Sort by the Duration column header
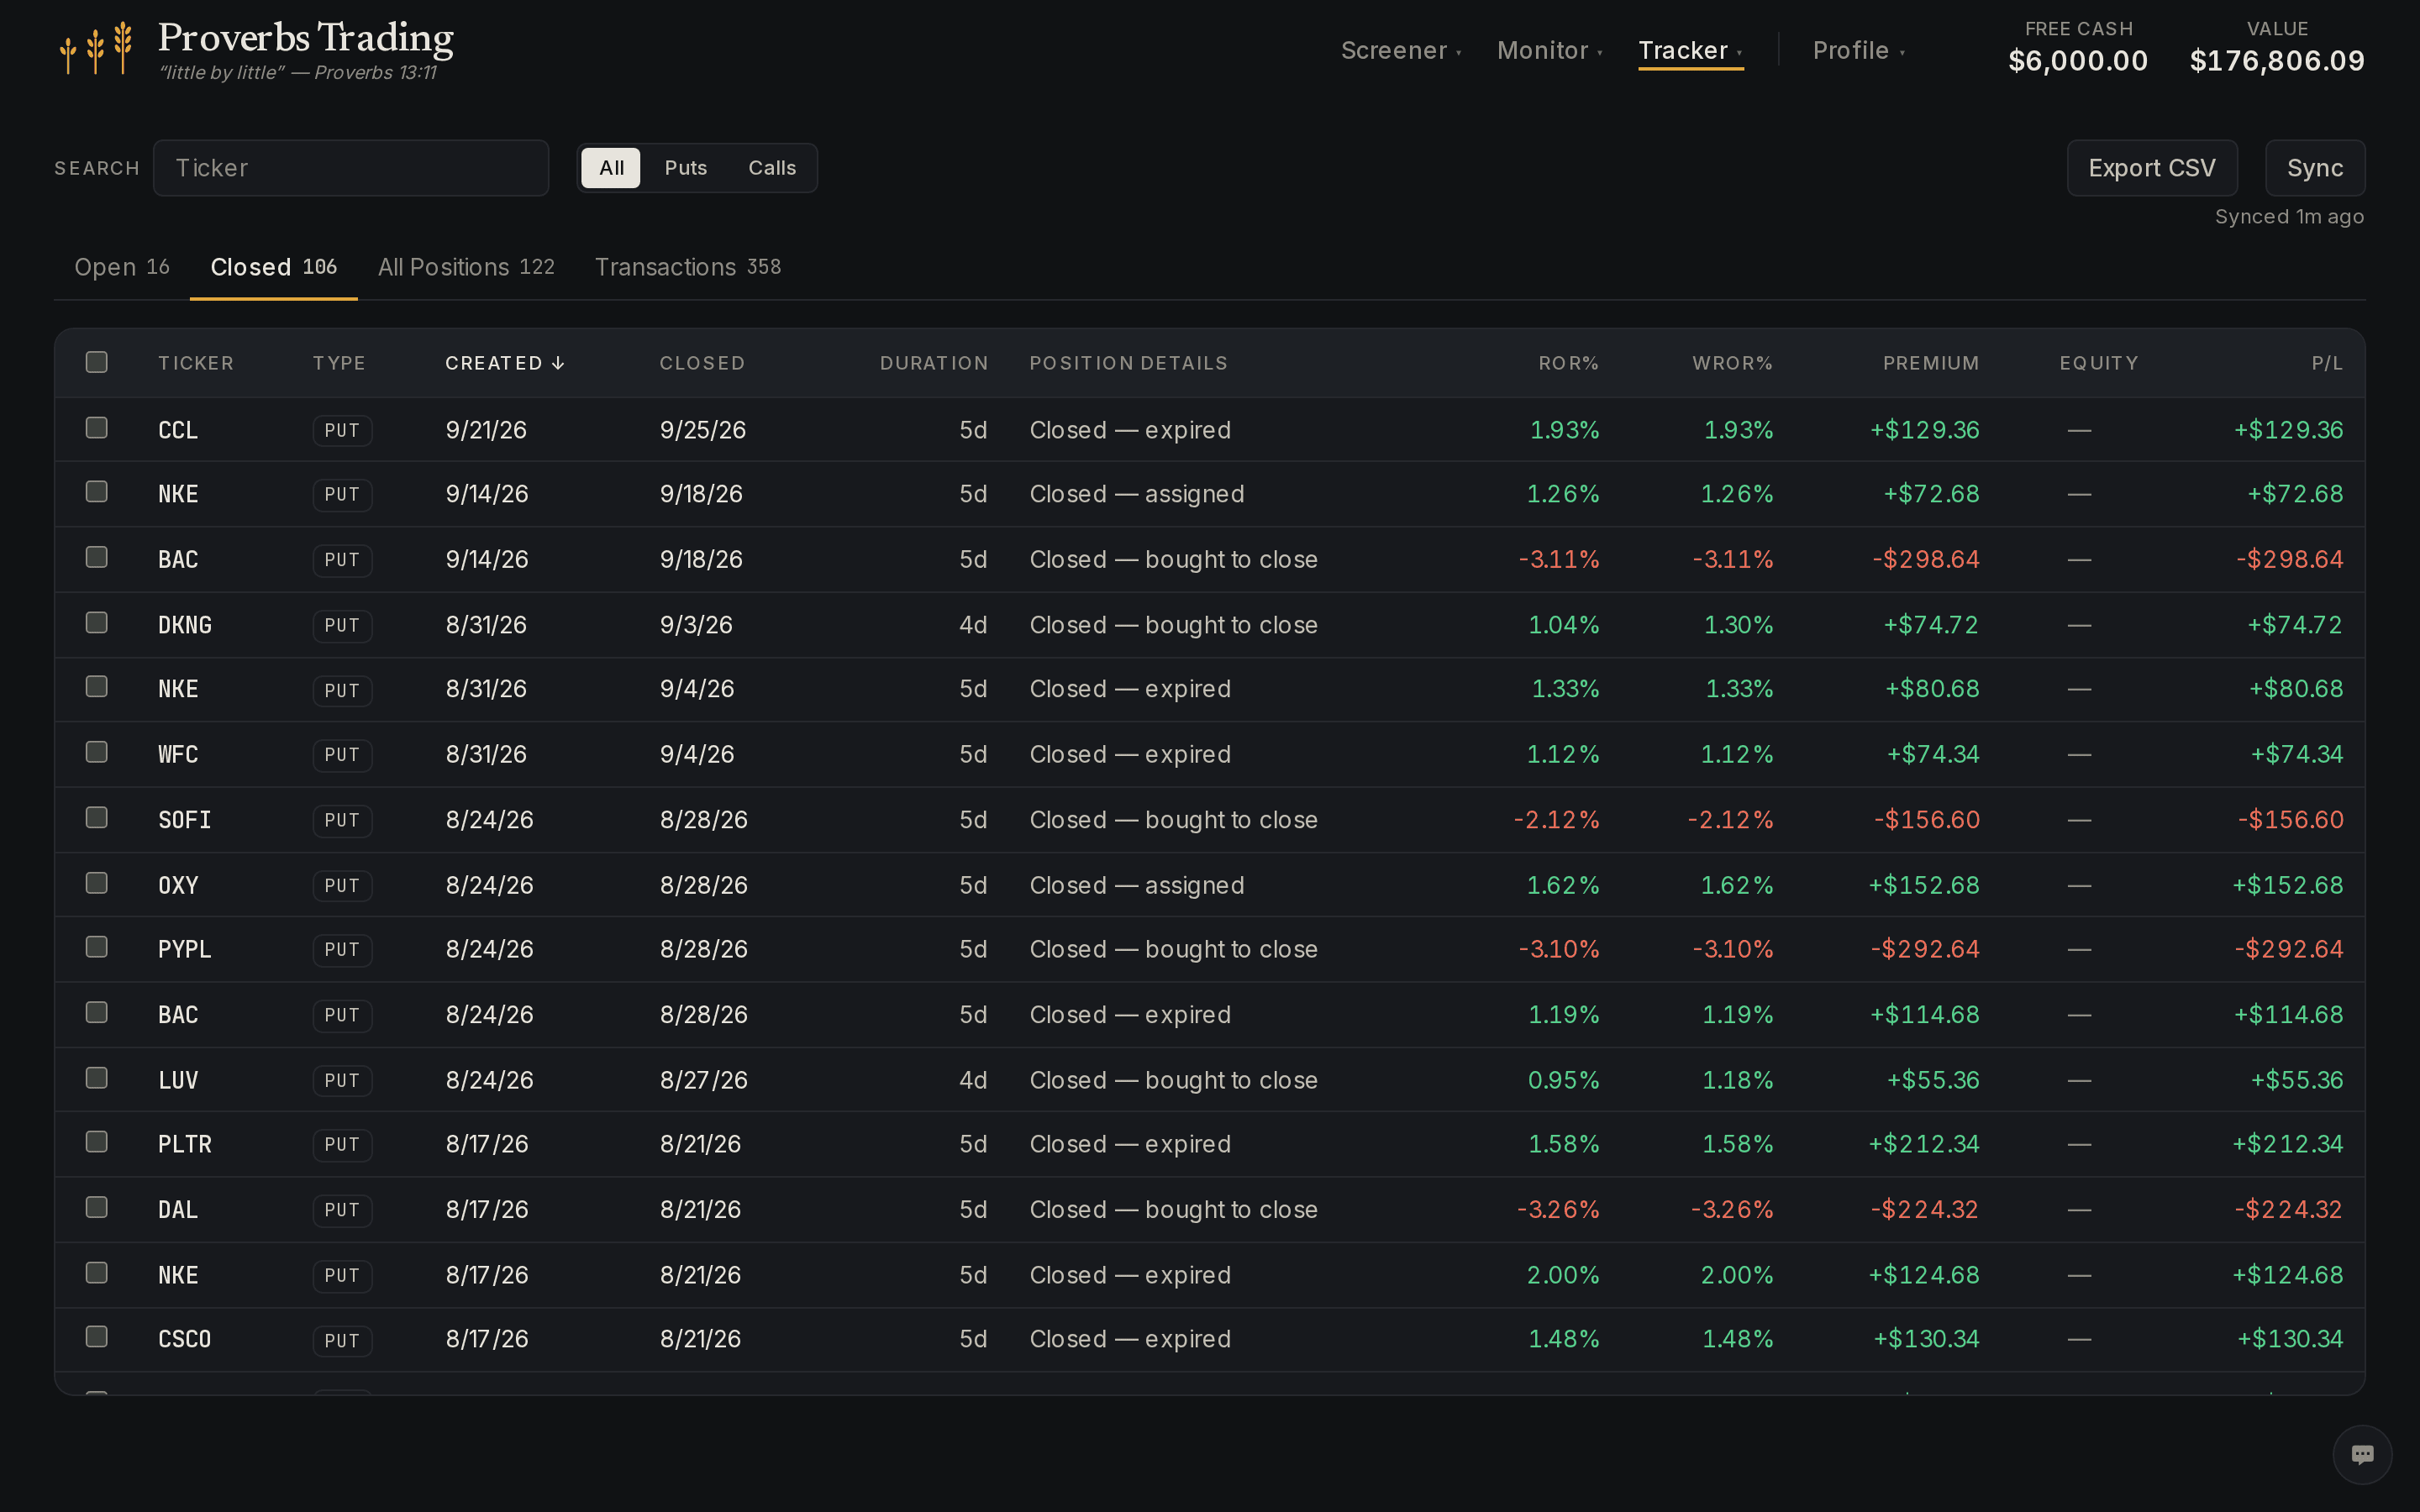The width and height of the screenshot is (2420, 1512). coord(933,363)
